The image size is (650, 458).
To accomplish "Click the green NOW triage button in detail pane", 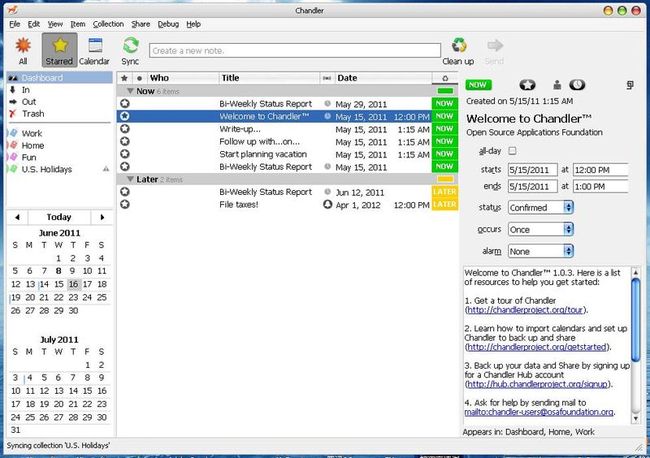I will [x=478, y=85].
